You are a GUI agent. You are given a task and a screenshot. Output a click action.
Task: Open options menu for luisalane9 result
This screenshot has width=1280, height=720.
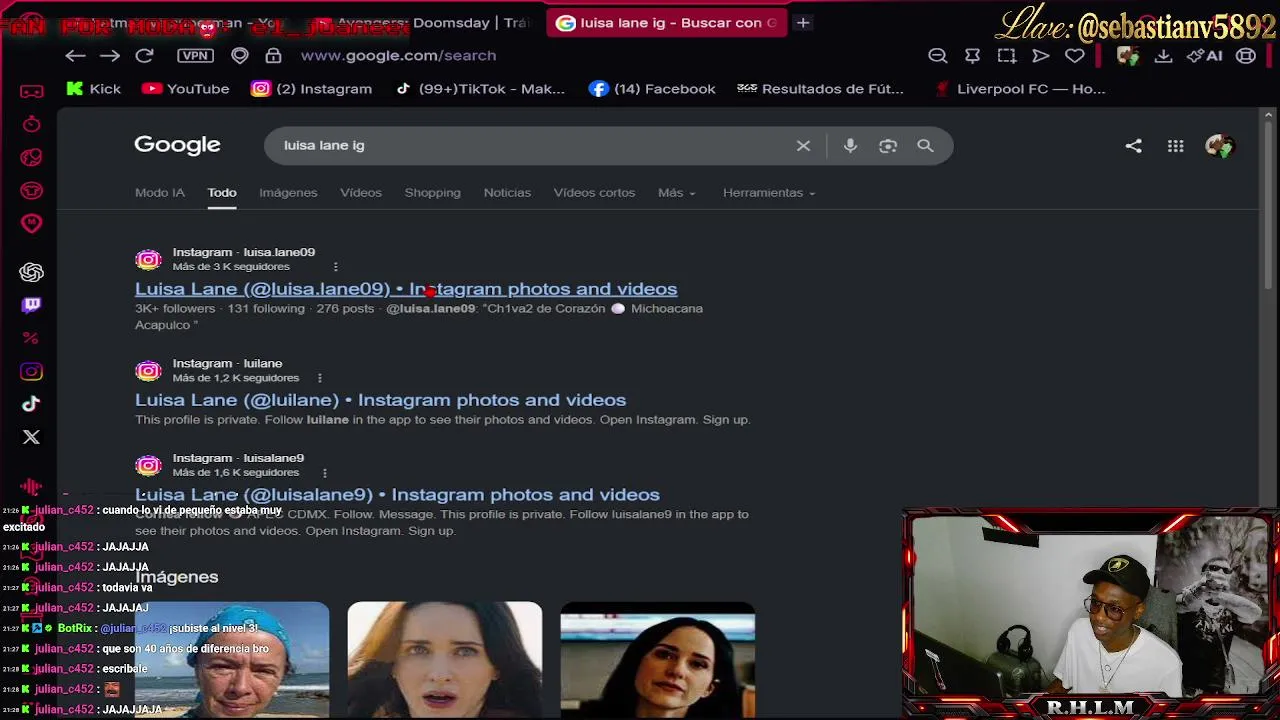pyautogui.click(x=325, y=473)
